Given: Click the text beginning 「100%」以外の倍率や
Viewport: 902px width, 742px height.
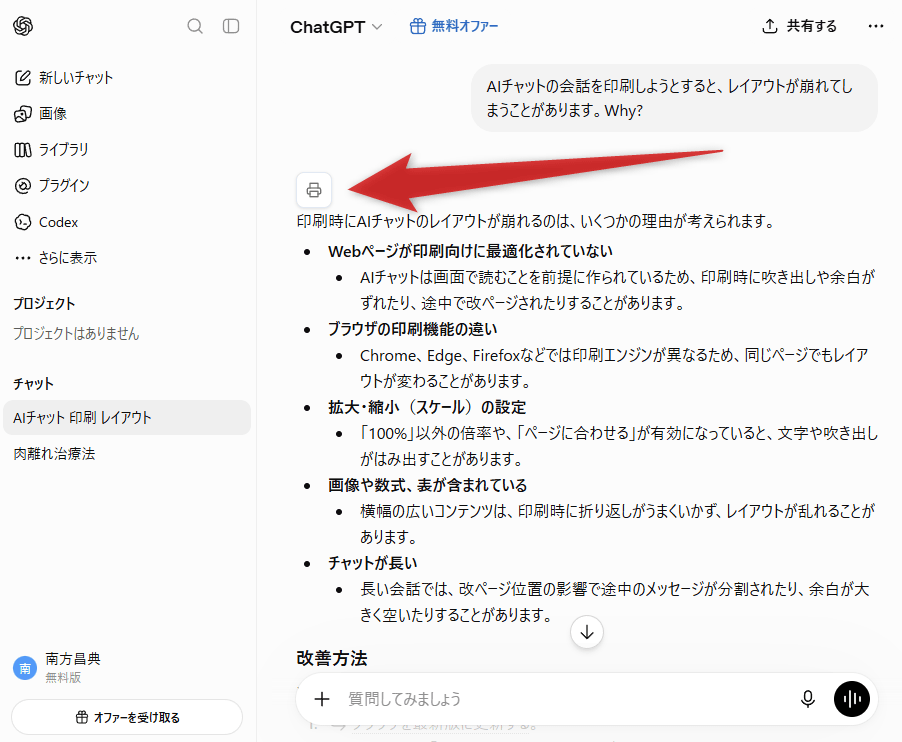Looking at the screenshot, I should [619, 446].
